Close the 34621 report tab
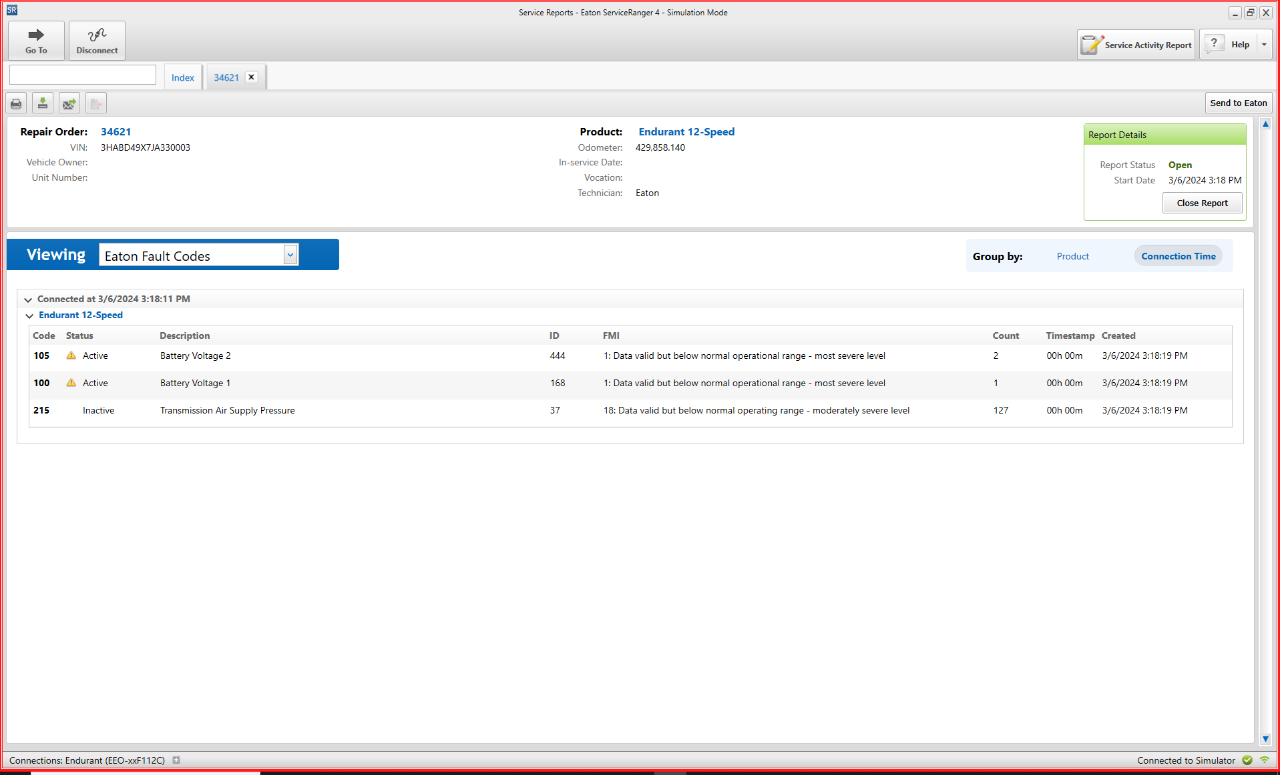 pos(251,77)
